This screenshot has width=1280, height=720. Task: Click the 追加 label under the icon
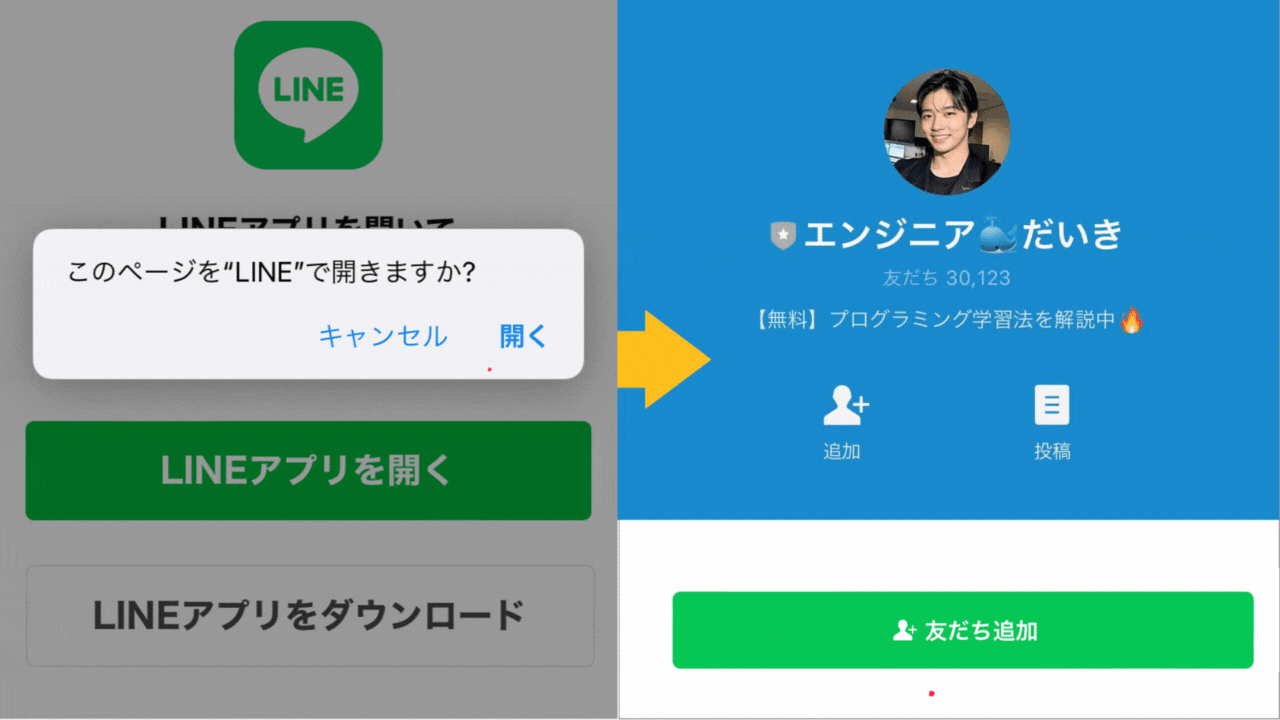[x=842, y=451]
